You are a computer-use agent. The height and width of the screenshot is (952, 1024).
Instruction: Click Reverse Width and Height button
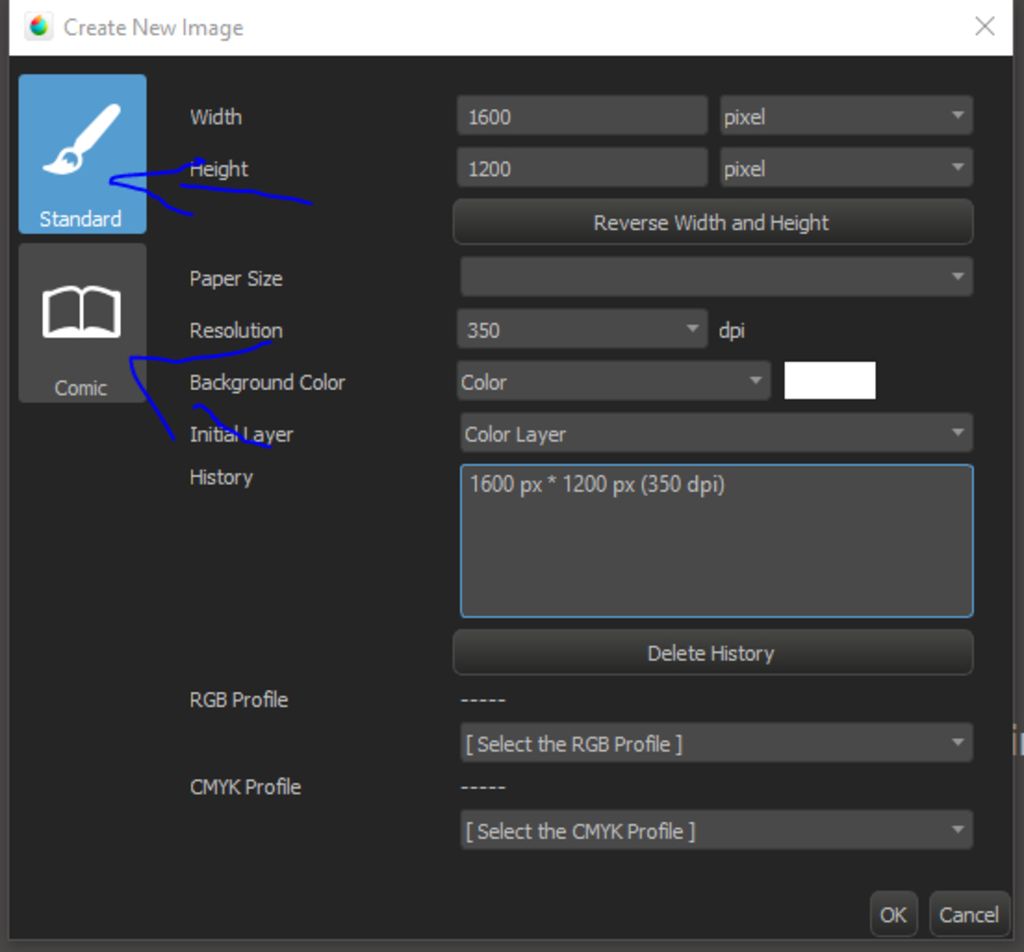click(713, 223)
